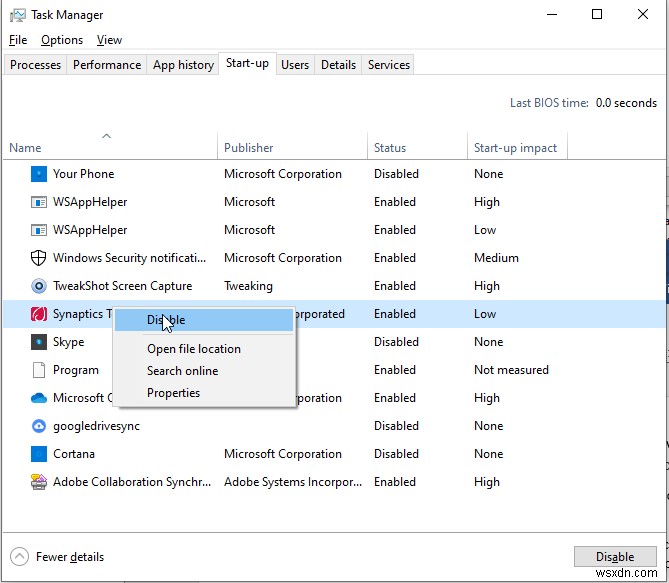Screen dimensions: 669x583
Task: Choose Properties in the context menu
Action: tap(204, 393)
